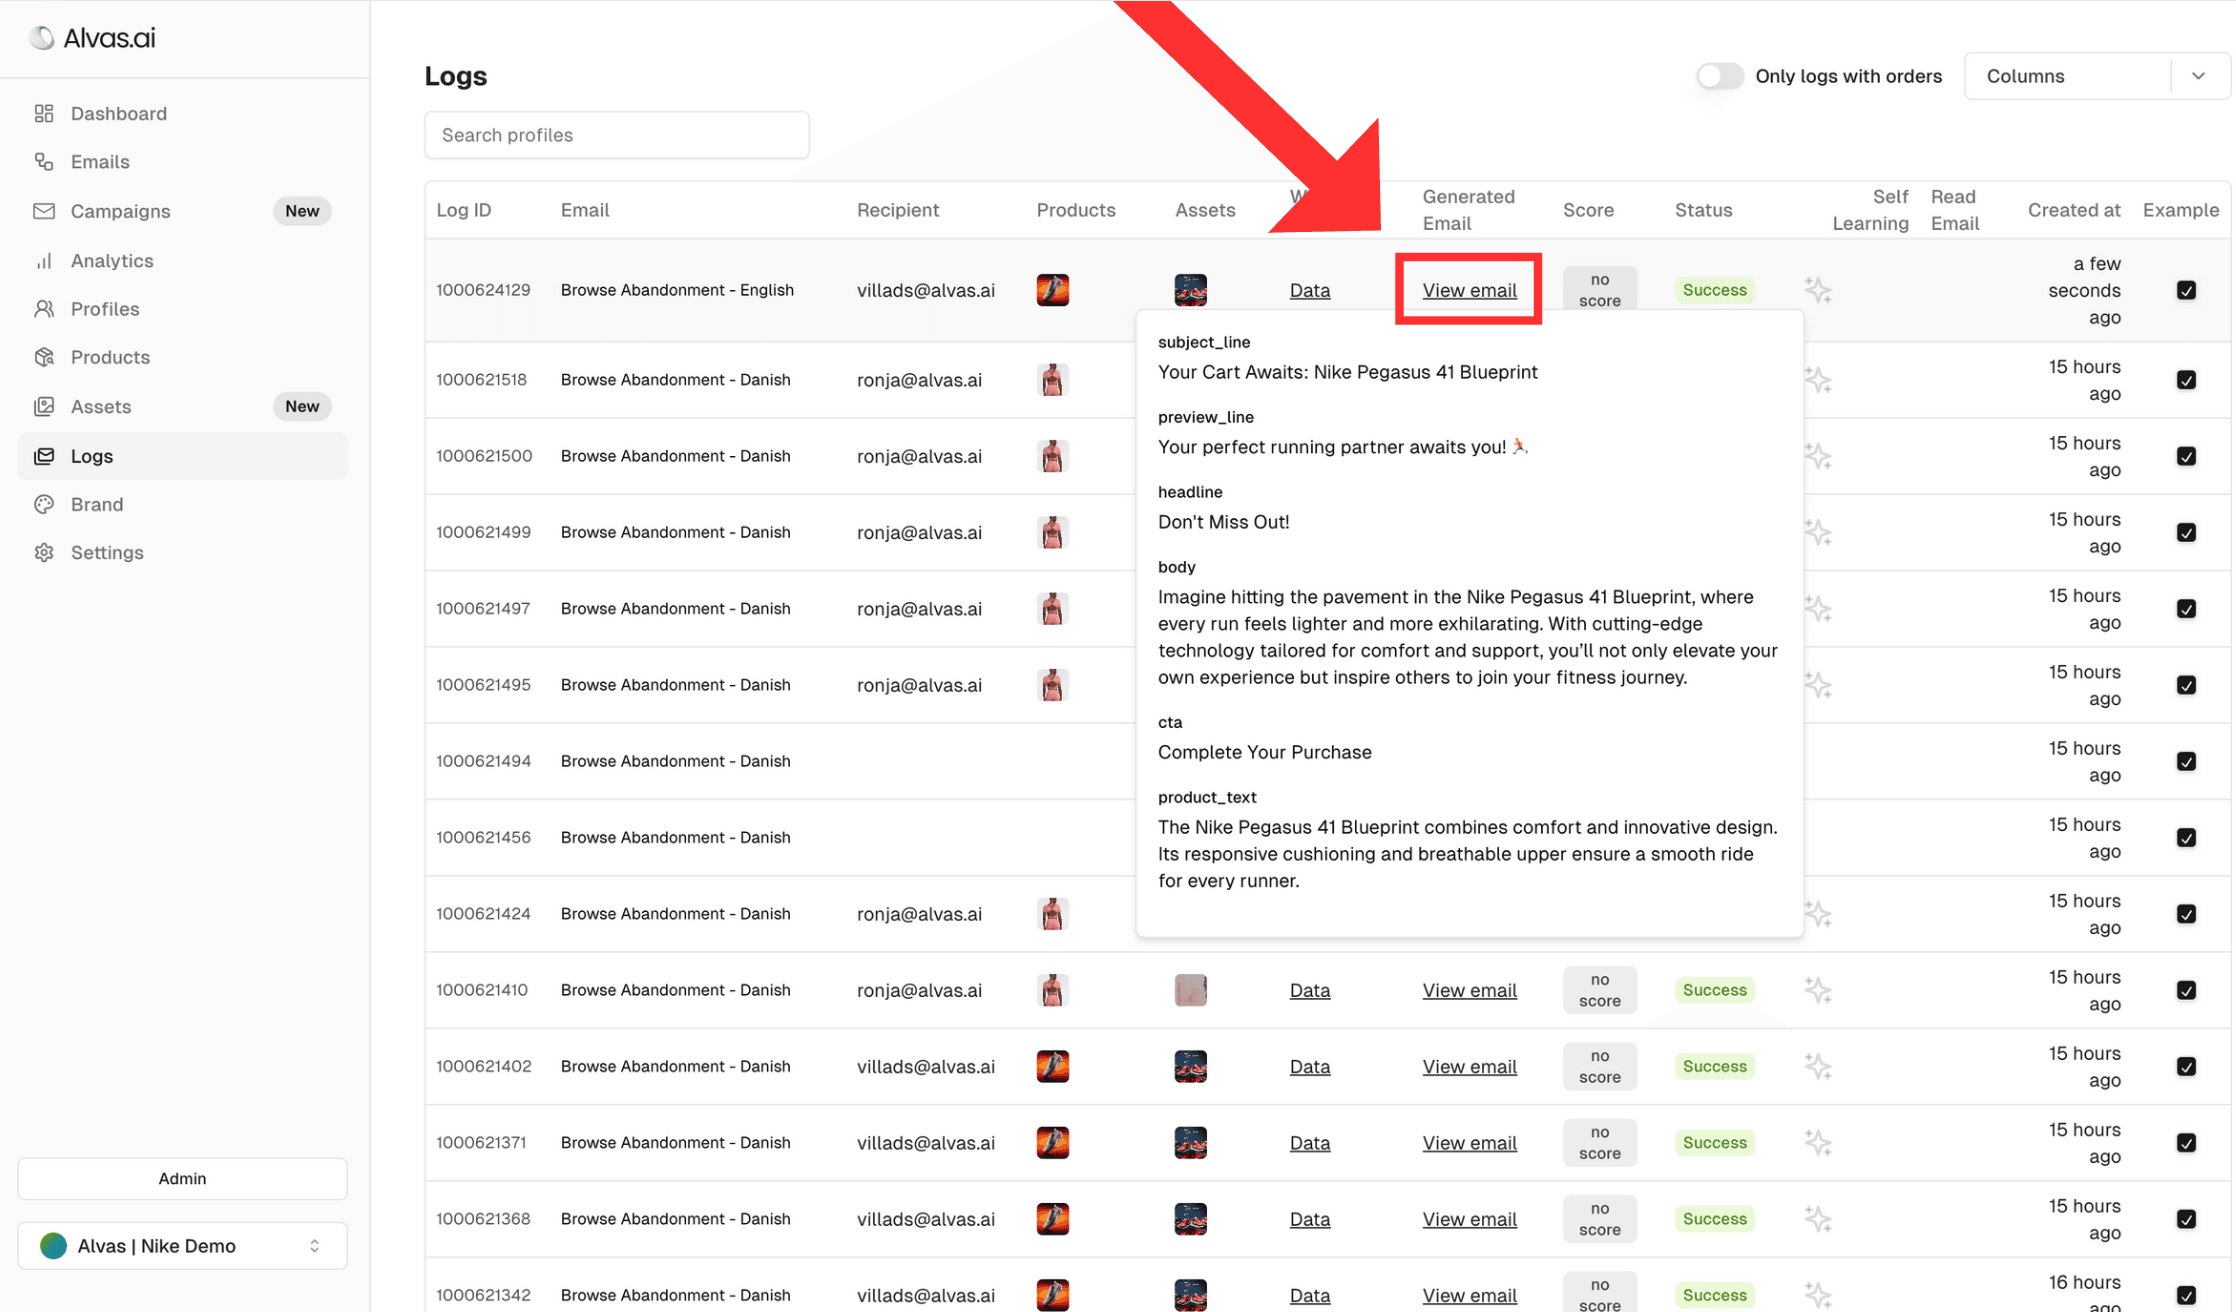The height and width of the screenshot is (1312, 2236).
Task: Click product thumbnail for log 1000621402
Action: tap(1053, 1066)
